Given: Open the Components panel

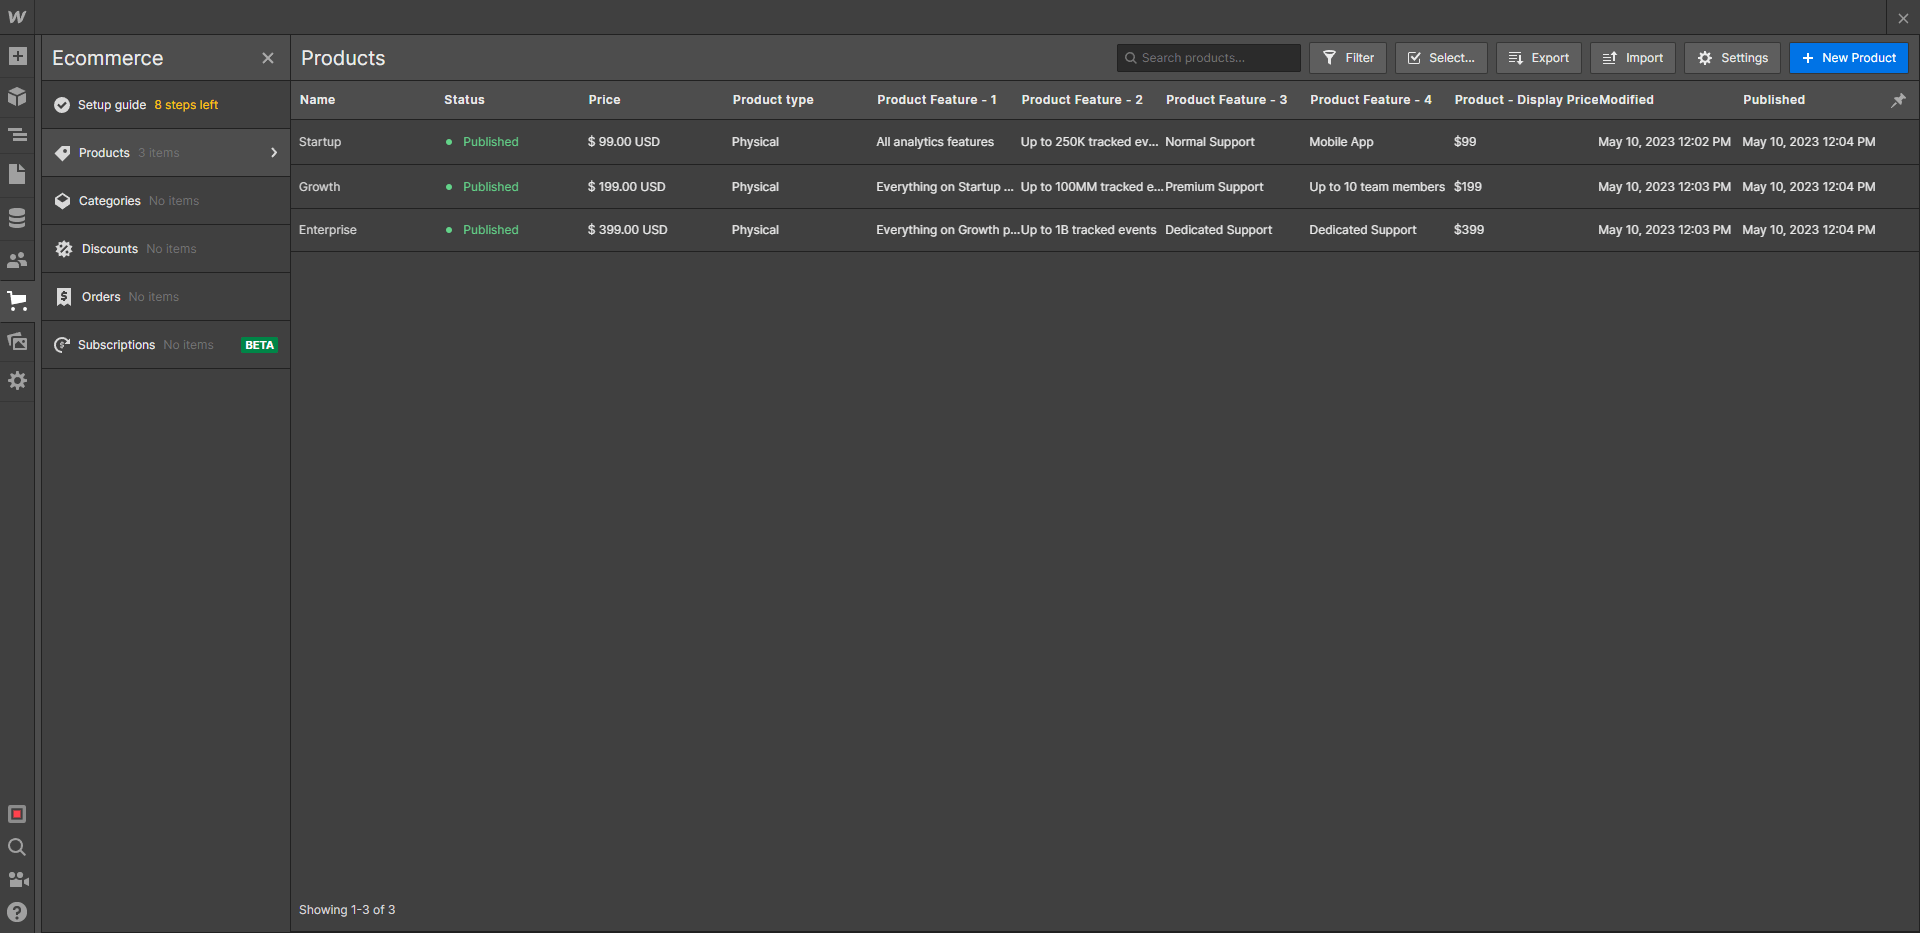Looking at the screenshot, I should [16, 97].
